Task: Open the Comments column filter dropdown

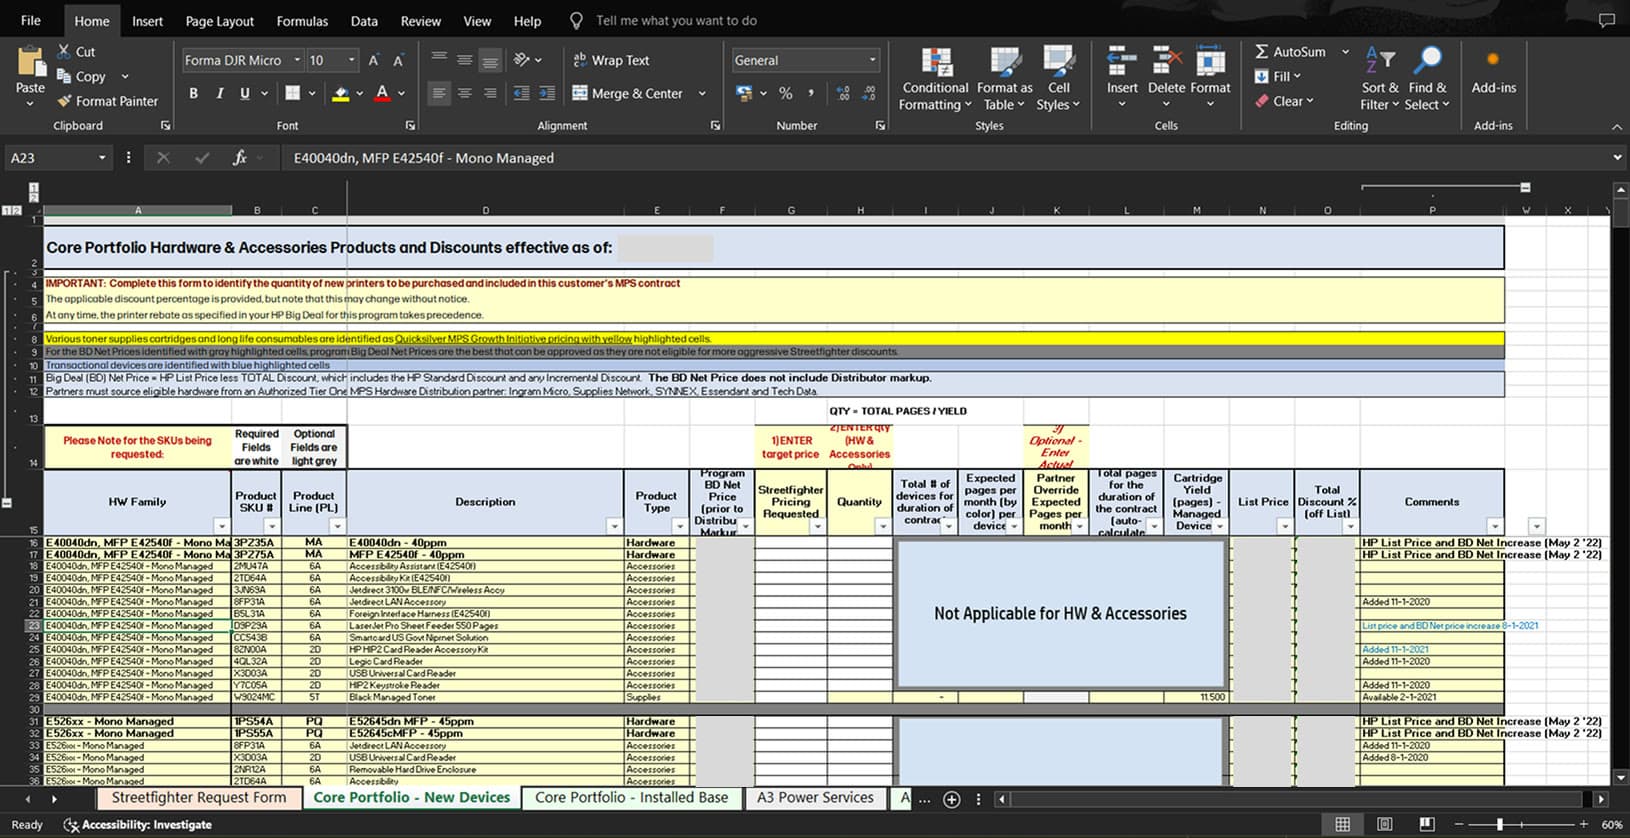Action: (1494, 526)
